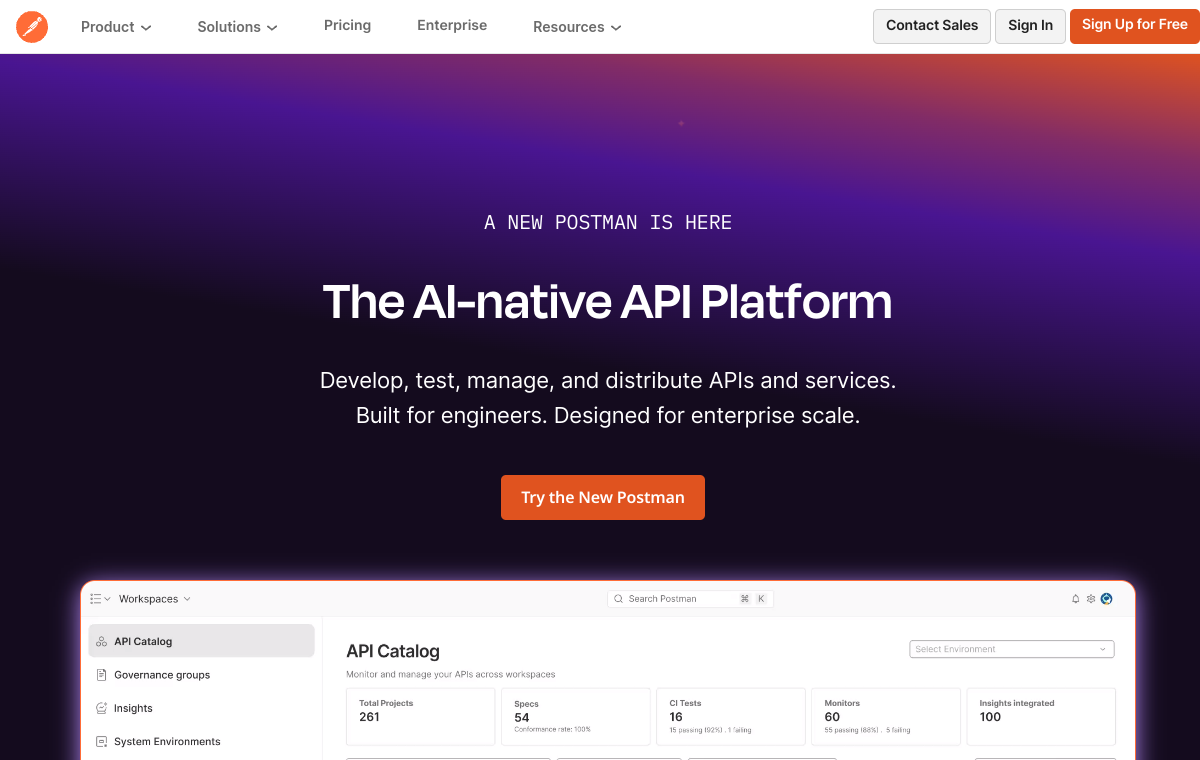The height and width of the screenshot is (760, 1200).
Task: Click the Insights sidebar icon
Action: (101, 708)
